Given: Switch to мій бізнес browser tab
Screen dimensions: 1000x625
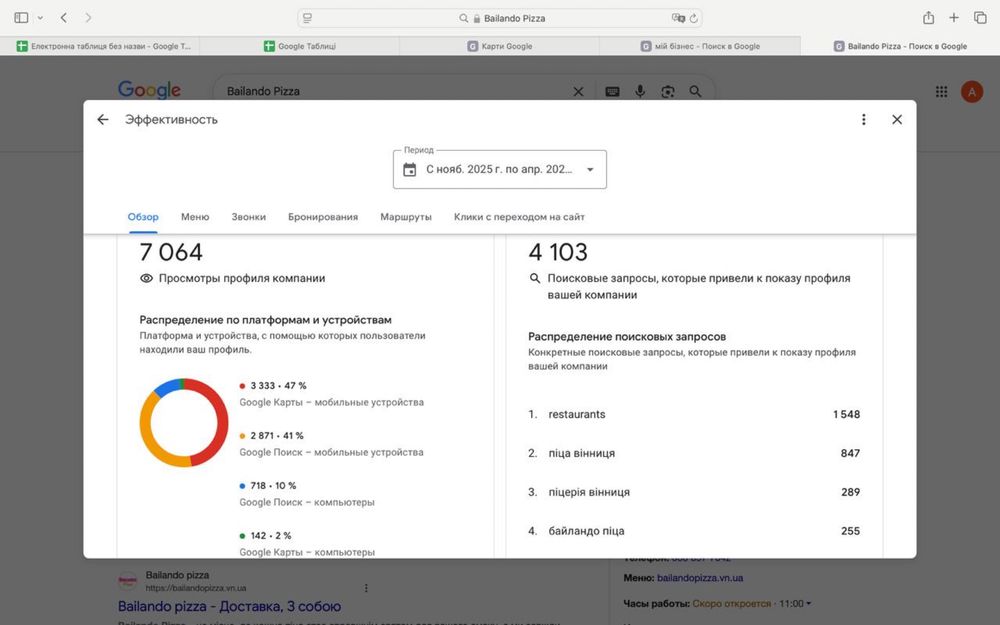Looking at the screenshot, I should coord(700,46).
